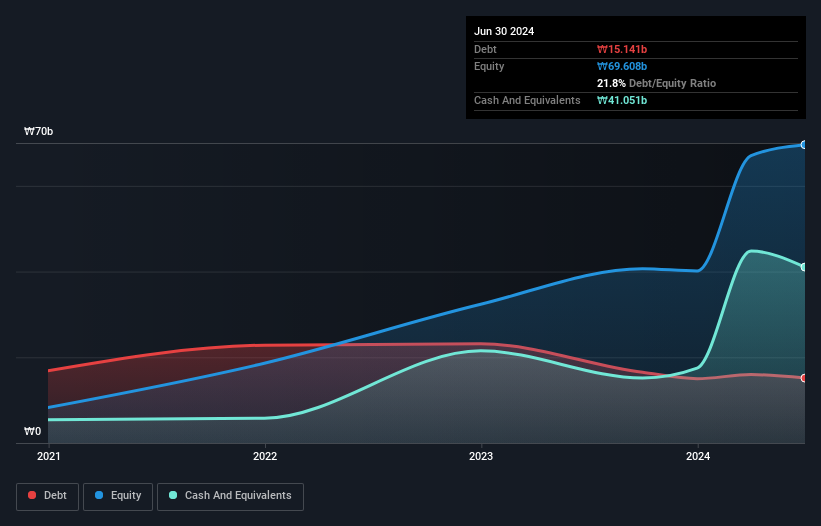Click the ₩0 y-axis label

[32, 431]
